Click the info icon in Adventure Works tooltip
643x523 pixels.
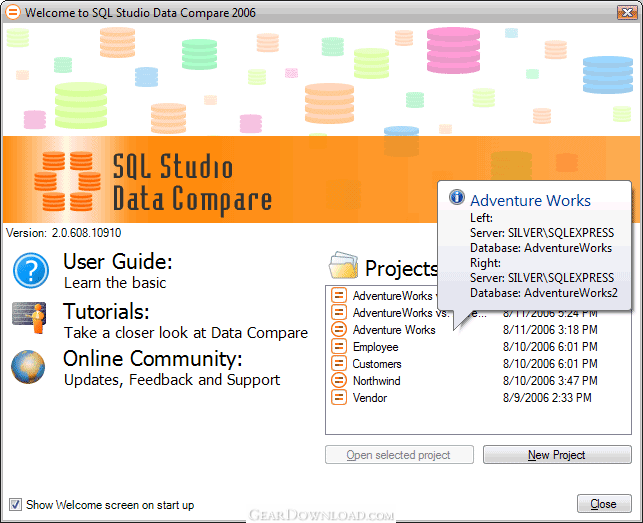(x=457, y=197)
